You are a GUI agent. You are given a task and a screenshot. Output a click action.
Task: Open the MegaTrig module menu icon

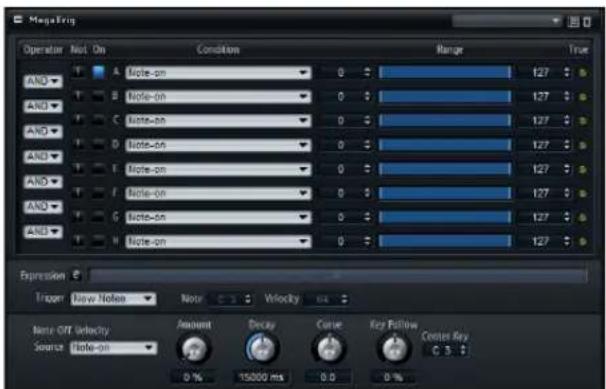(18, 19)
